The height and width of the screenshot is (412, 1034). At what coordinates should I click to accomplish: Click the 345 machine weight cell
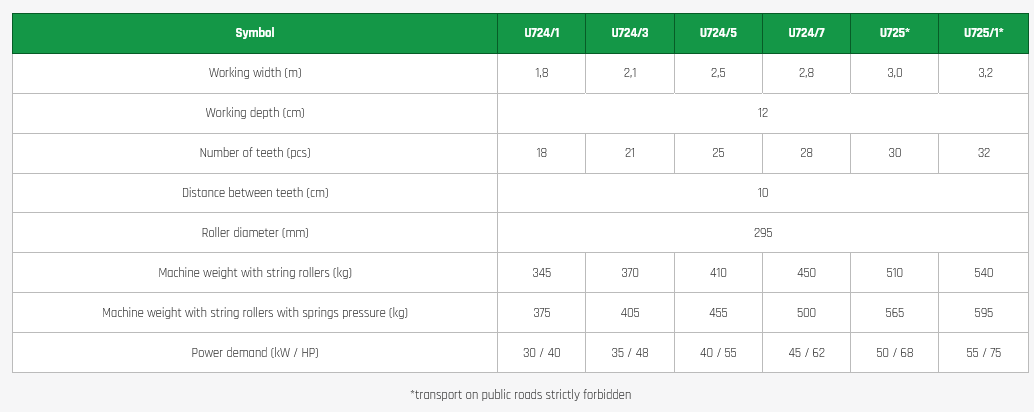coord(541,273)
